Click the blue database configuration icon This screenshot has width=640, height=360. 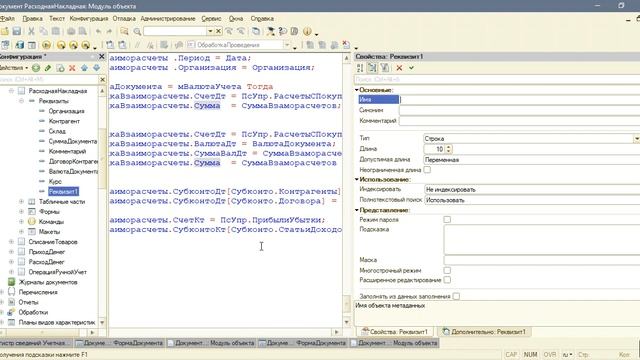pos(19,45)
